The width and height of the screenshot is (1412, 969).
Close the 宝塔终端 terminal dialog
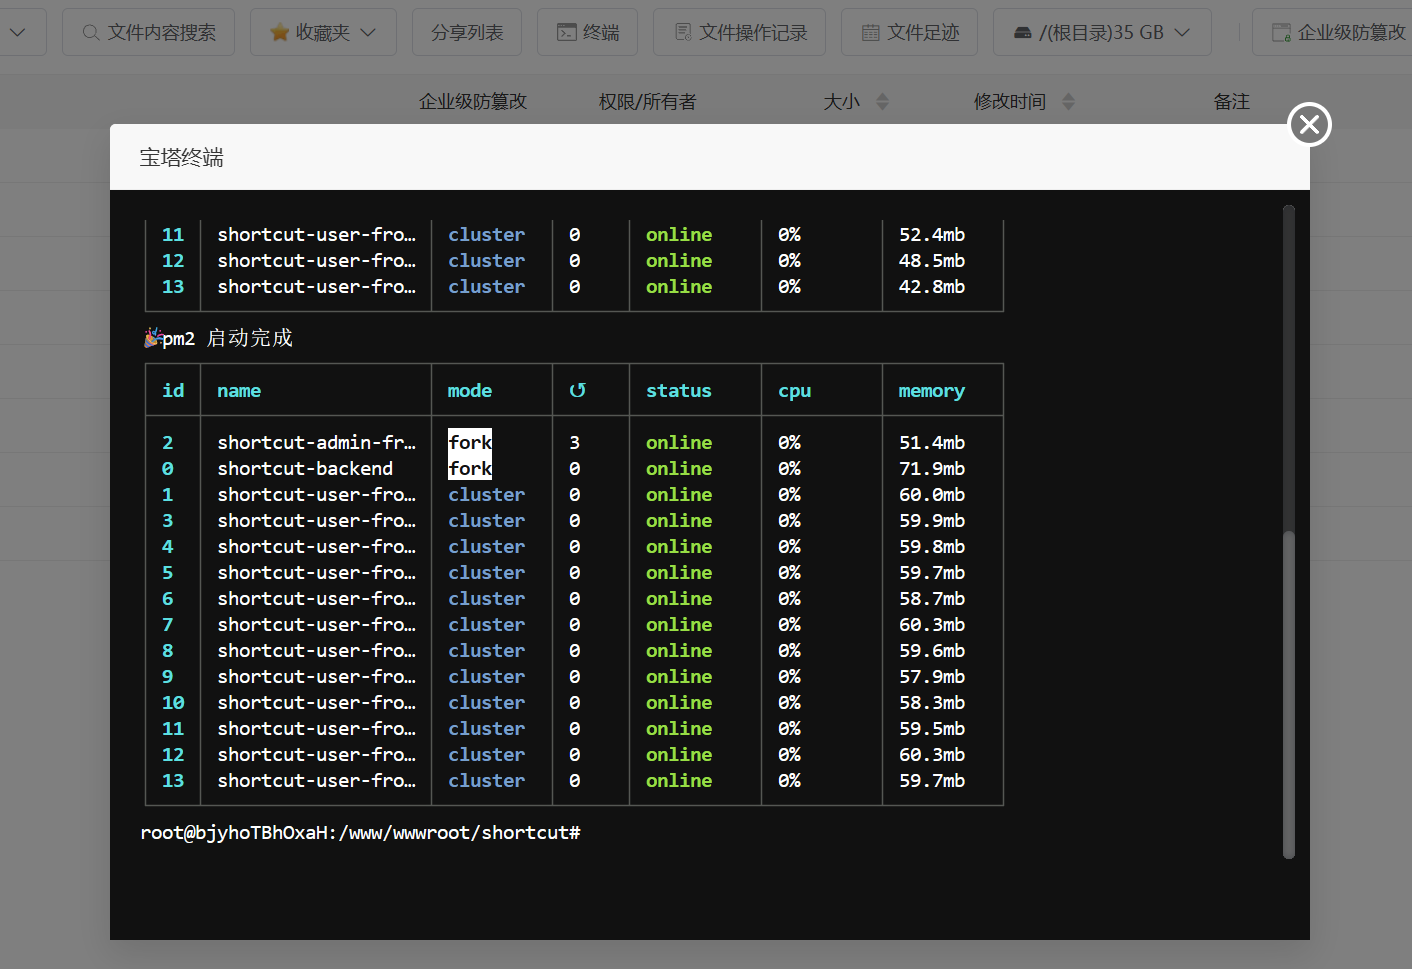[1309, 124]
